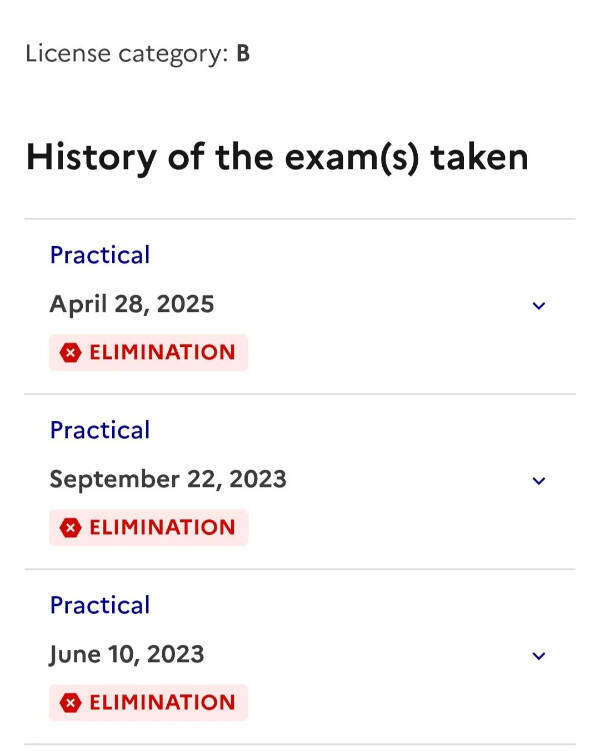Click the ELIMINATION badge text for April 28, 2025

(162, 352)
